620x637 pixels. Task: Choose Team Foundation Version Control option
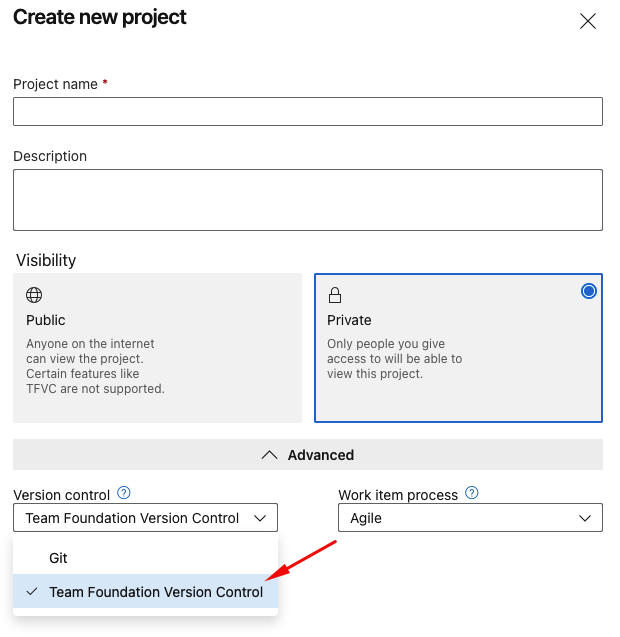coord(156,592)
